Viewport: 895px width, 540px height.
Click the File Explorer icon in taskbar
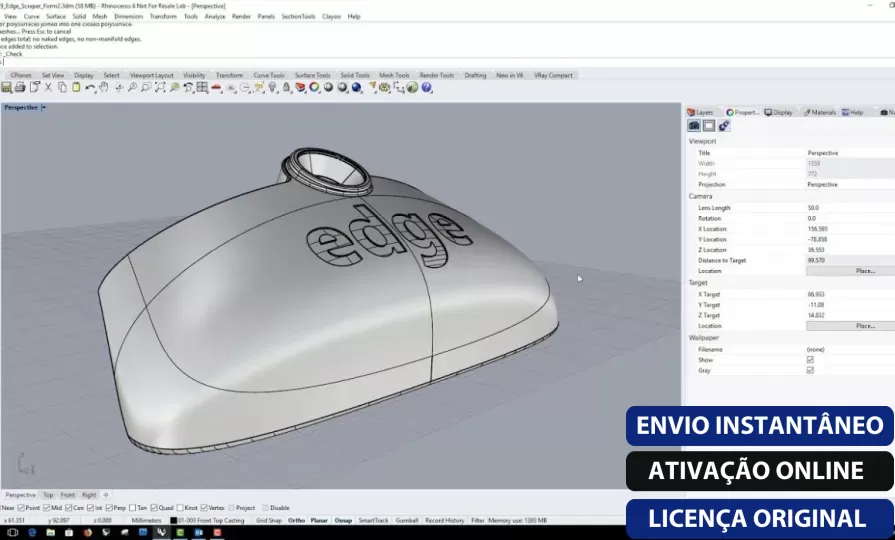pyautogui.click(x=50, y=533)
